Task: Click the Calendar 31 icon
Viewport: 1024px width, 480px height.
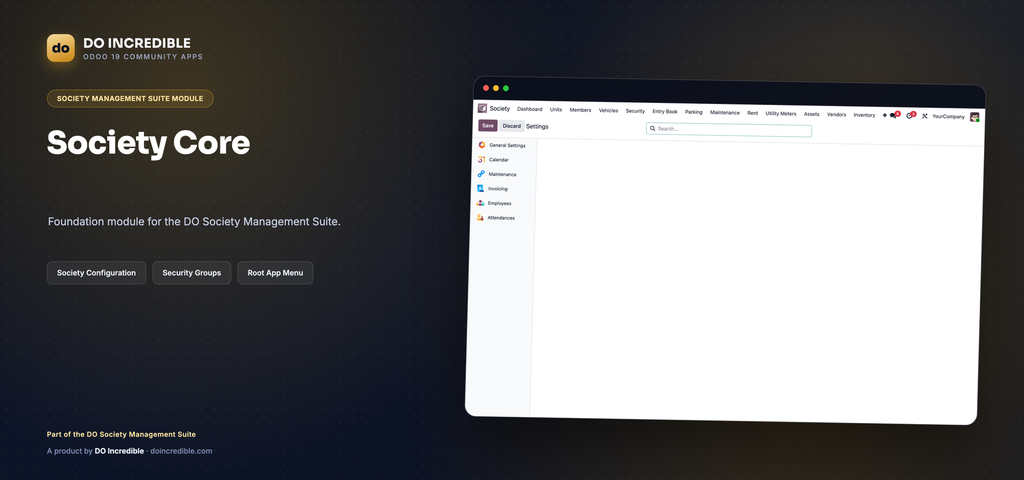Action: click(481, 159)
